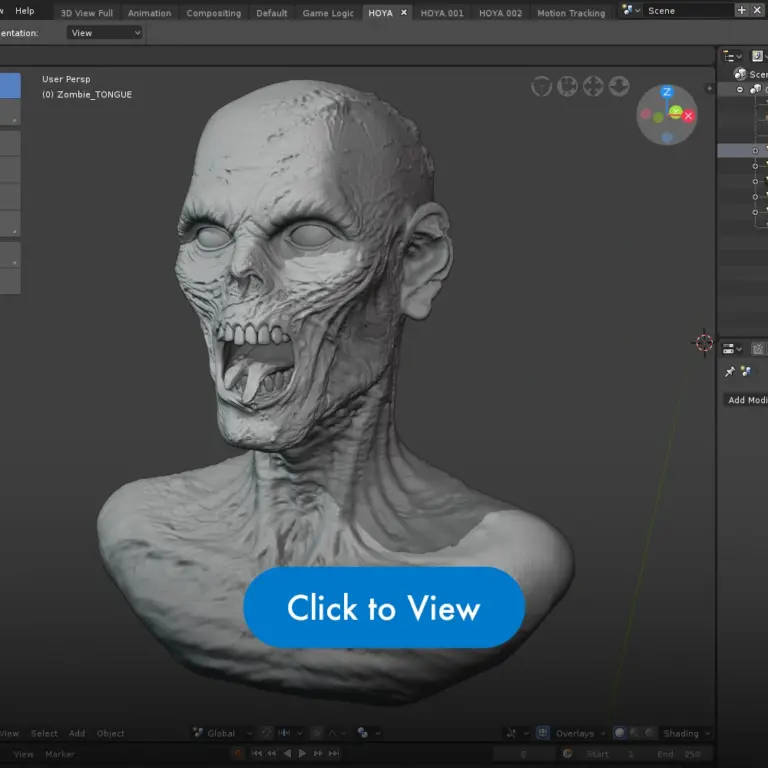Screen dimensions: 768x768
Task: Click the green Y axis on navigation gizmo
Action: [x=676, y=112]
